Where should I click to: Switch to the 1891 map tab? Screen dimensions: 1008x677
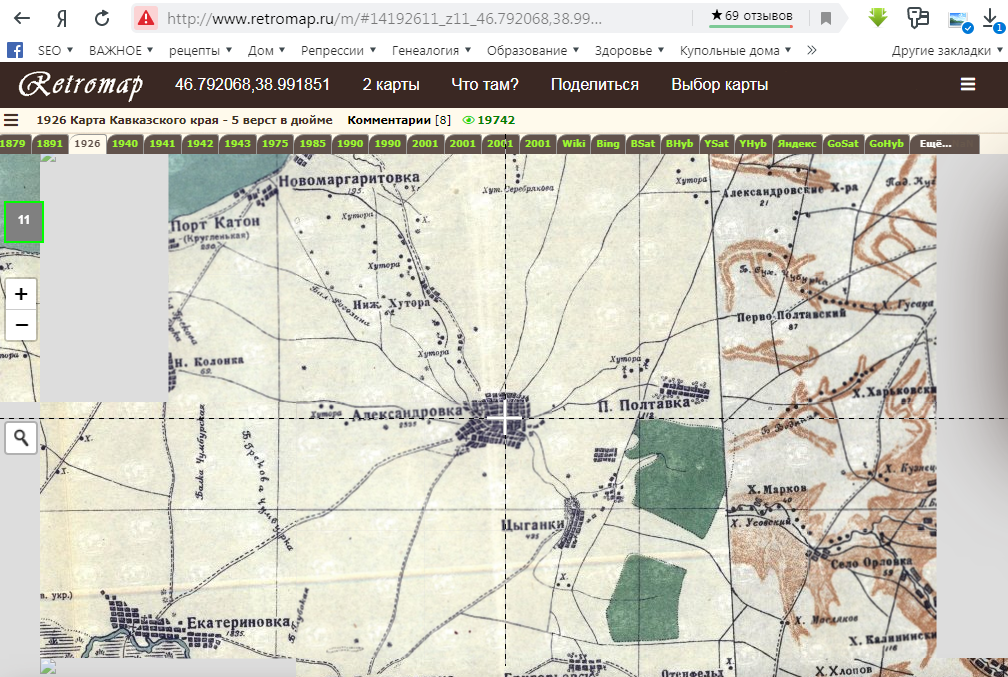click(50, 144)
